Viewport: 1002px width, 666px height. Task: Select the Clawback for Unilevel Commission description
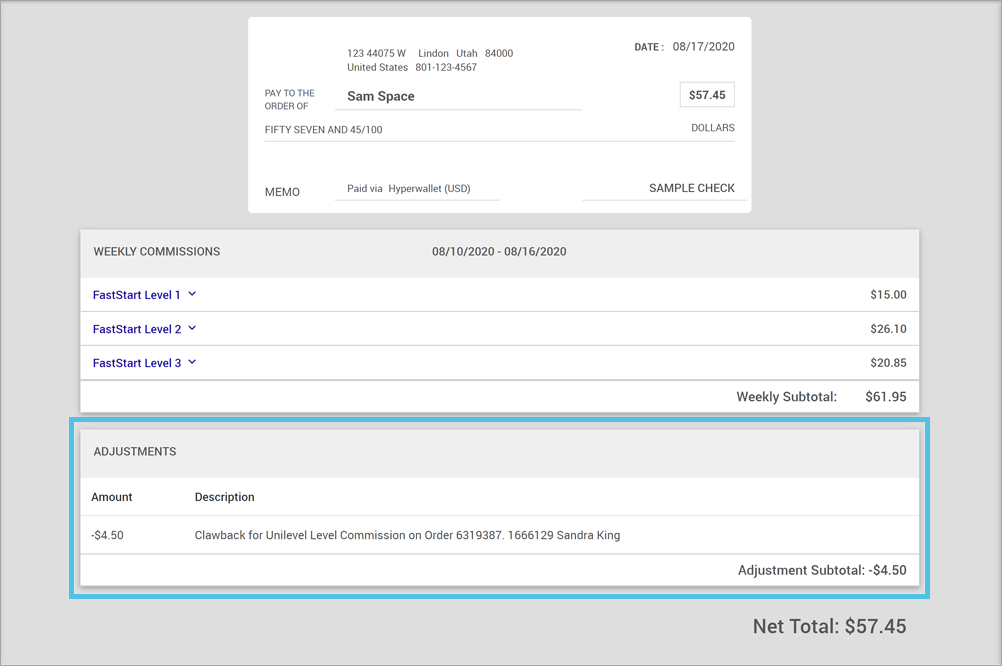coord(407,535)
